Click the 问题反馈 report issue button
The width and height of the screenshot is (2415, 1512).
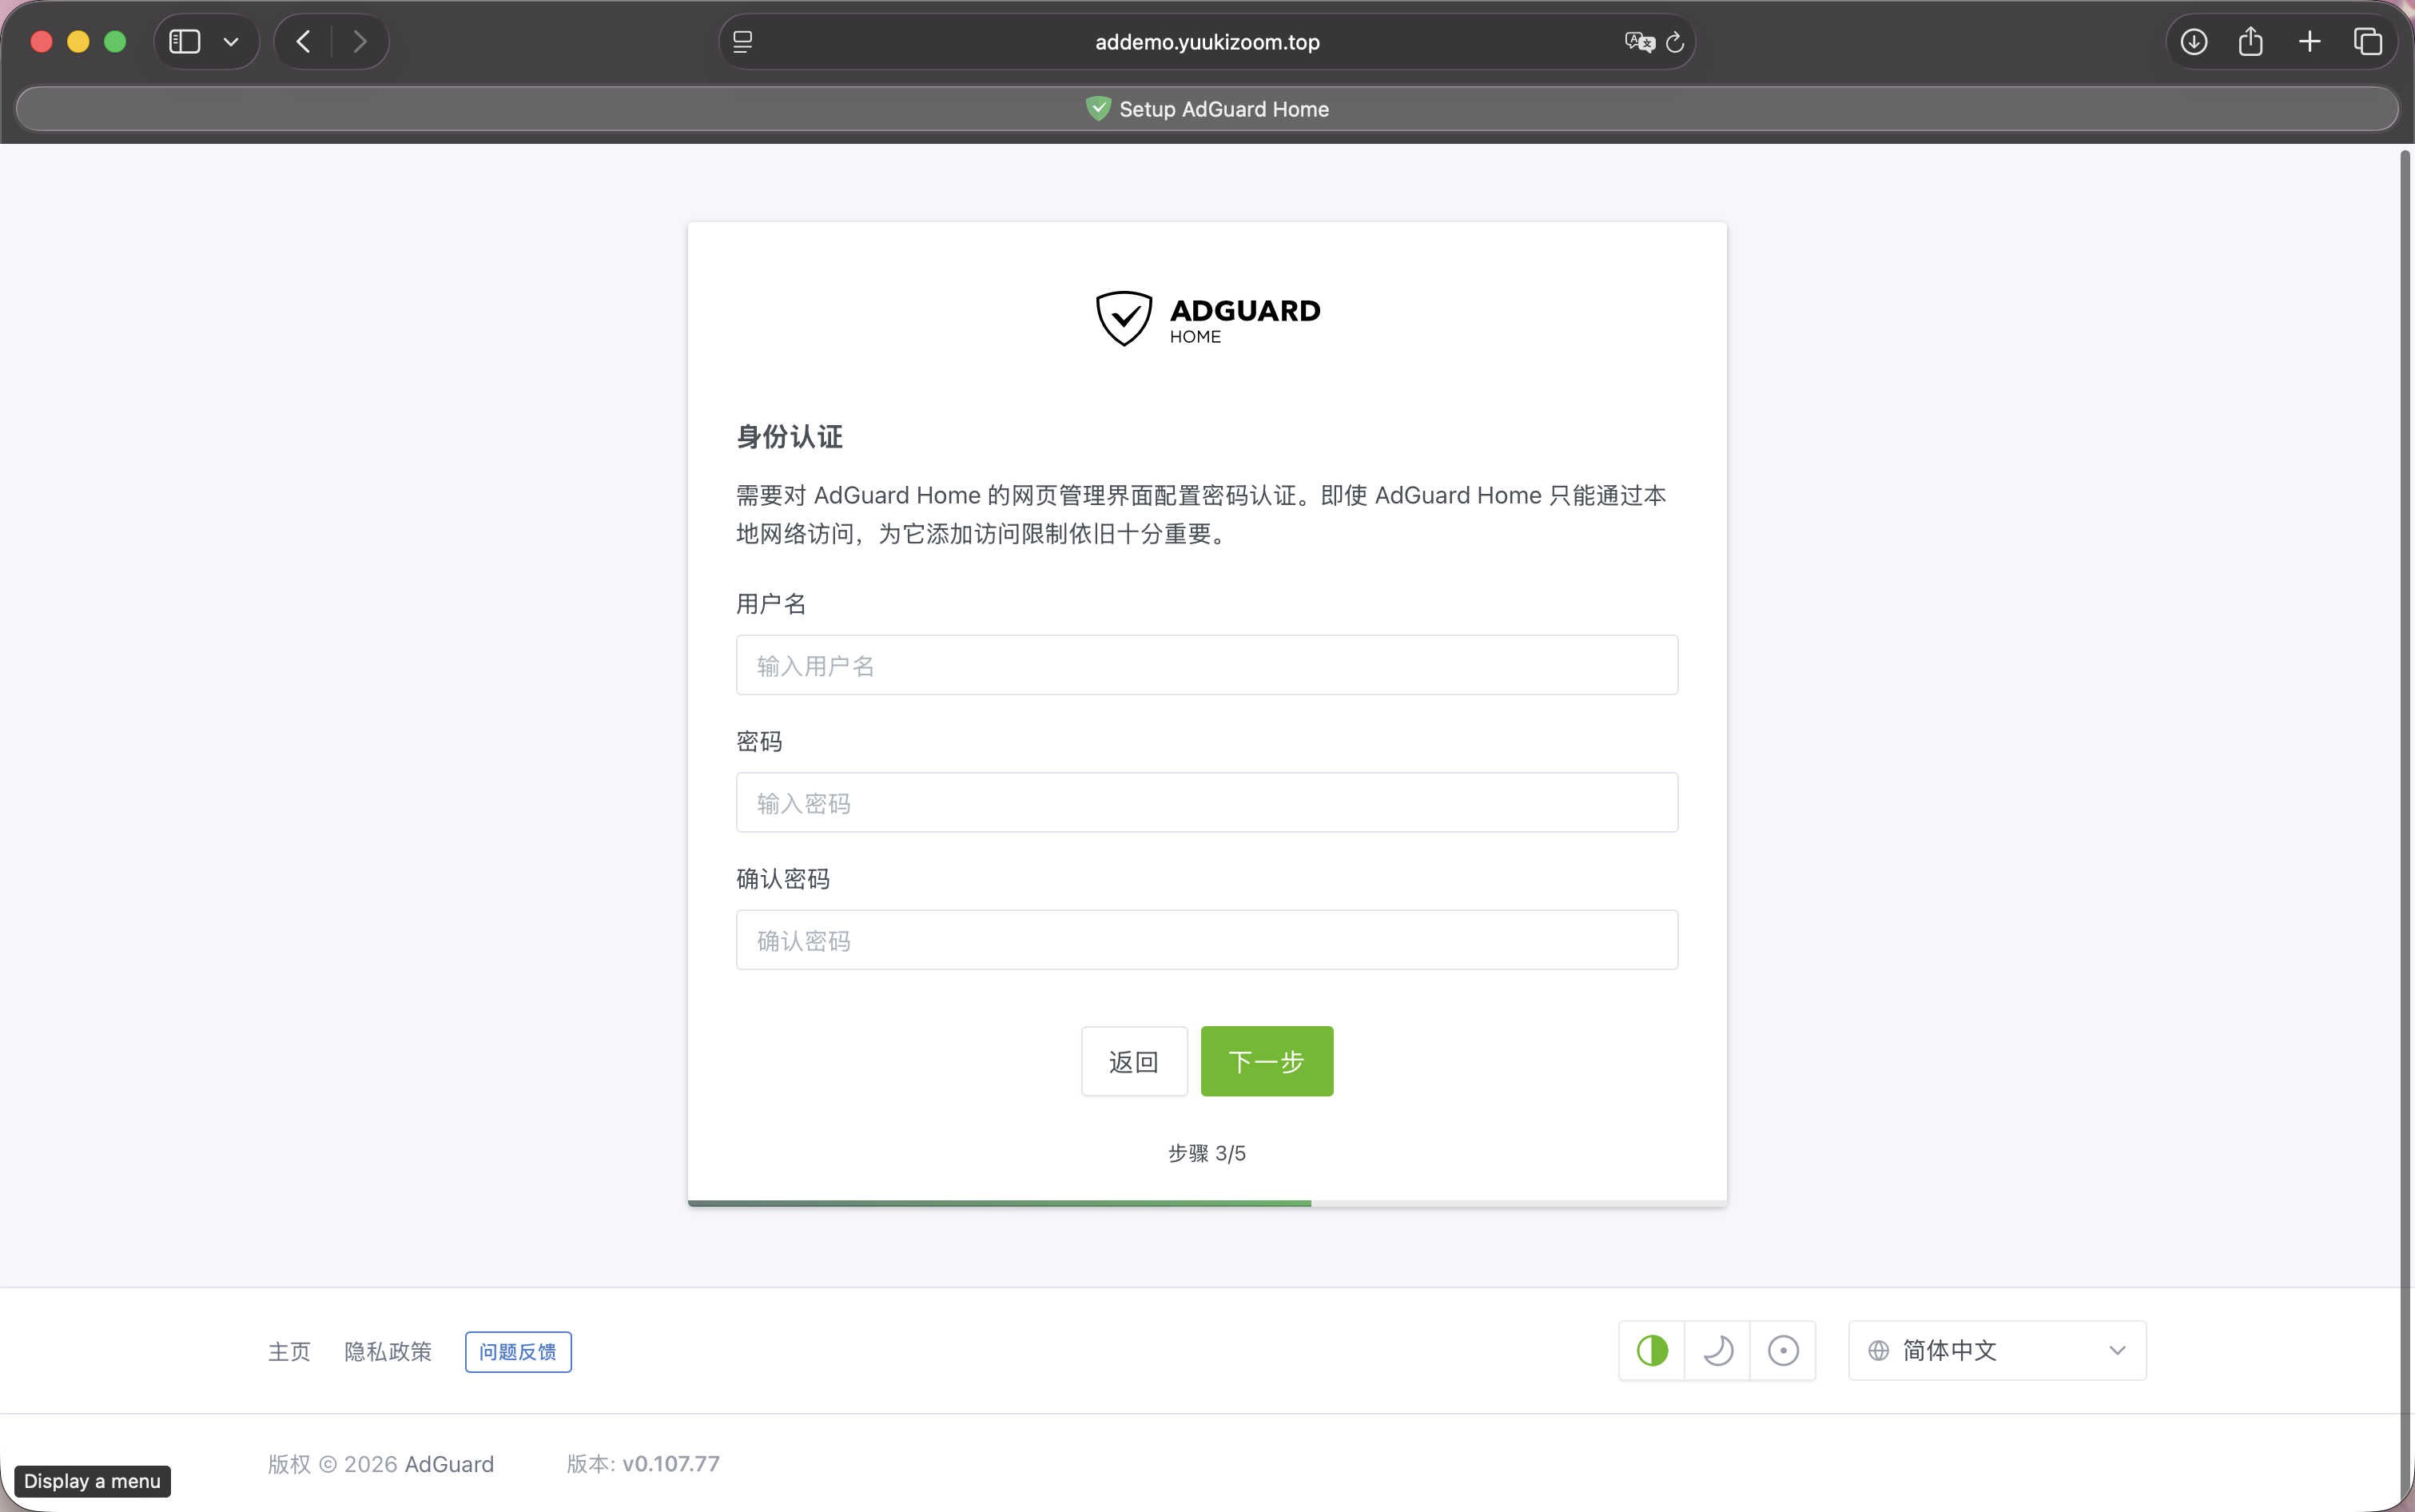[x=518, y=1352]
